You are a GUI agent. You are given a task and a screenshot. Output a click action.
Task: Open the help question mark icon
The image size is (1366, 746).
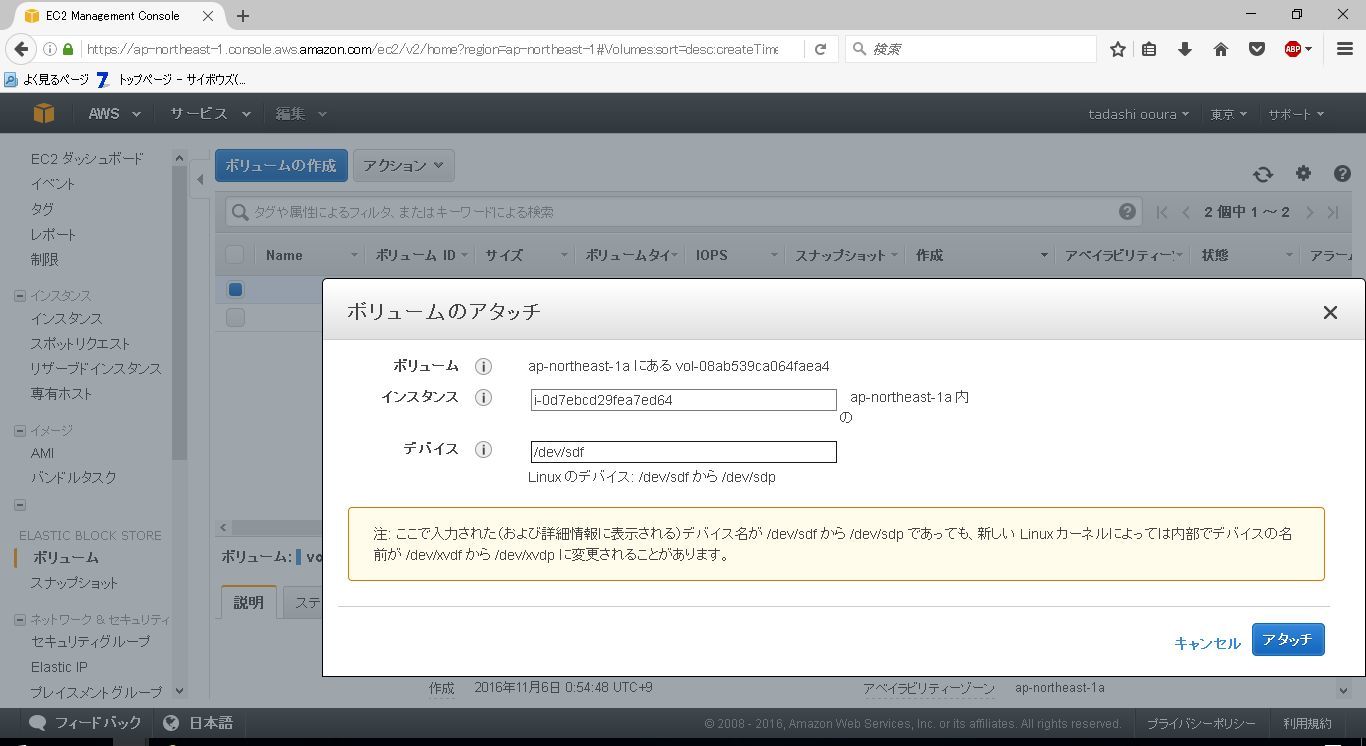coord(1342,173)
